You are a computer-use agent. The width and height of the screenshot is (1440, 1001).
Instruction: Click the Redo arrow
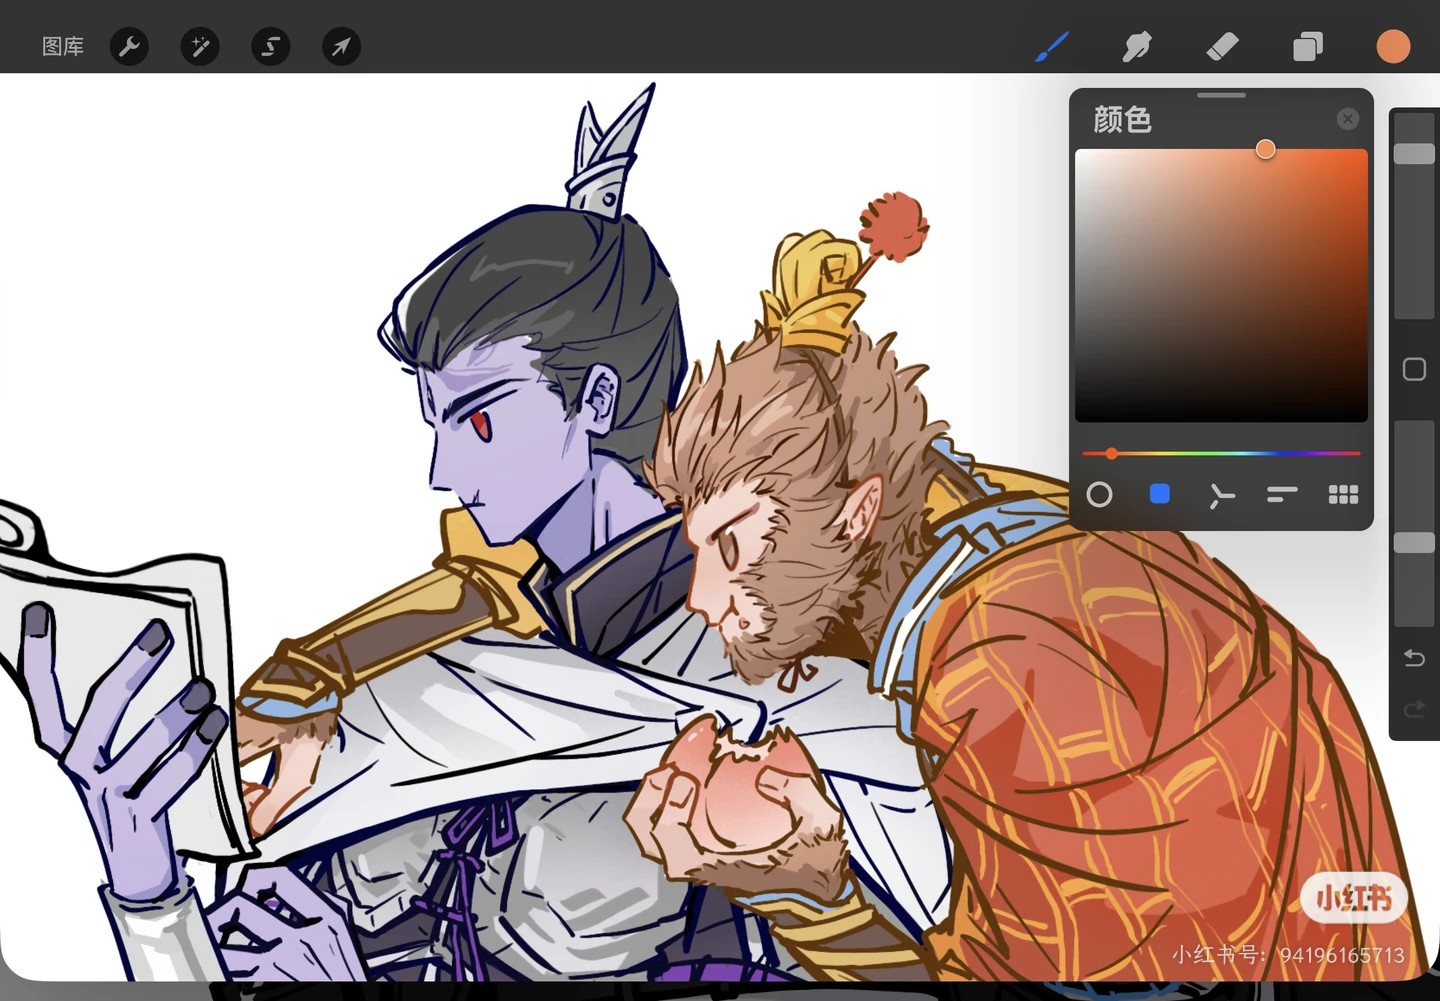[1414, 709]
